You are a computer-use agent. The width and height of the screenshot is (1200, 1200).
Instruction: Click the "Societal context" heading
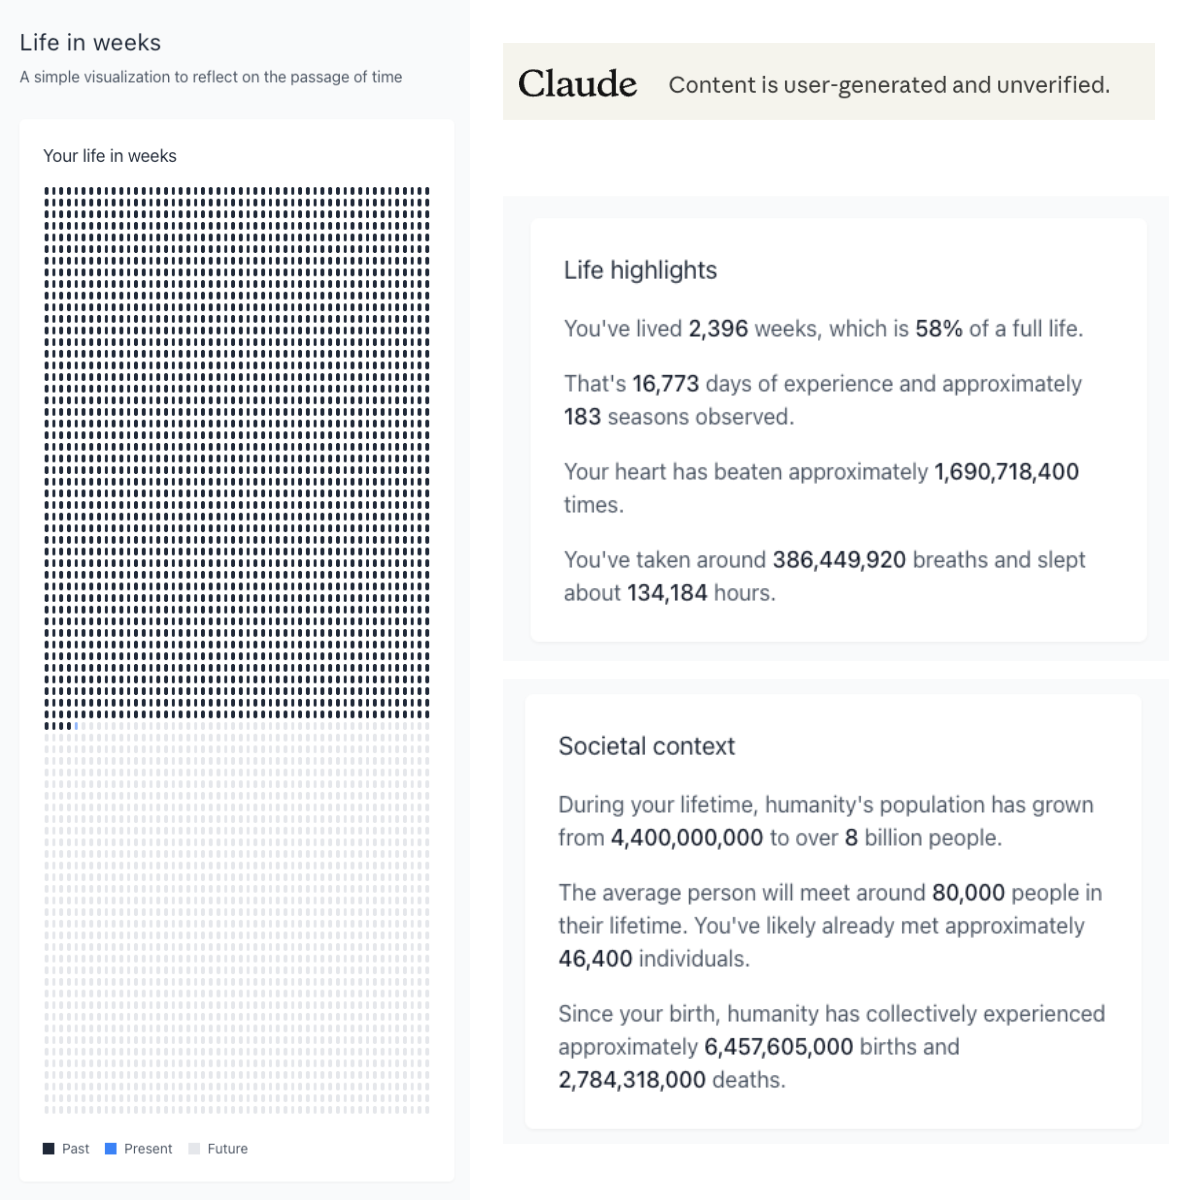646,746
